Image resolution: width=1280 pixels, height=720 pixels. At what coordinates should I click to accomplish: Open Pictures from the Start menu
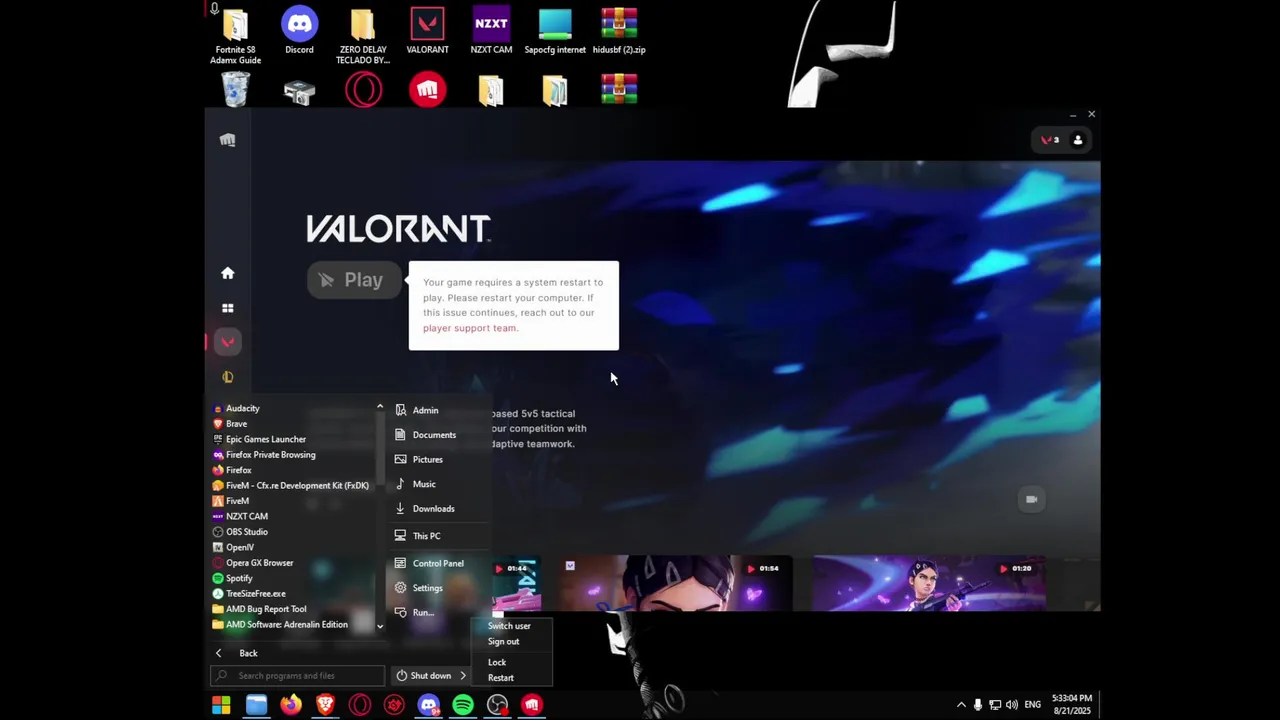pyautogui.click(x=428, y=460)
